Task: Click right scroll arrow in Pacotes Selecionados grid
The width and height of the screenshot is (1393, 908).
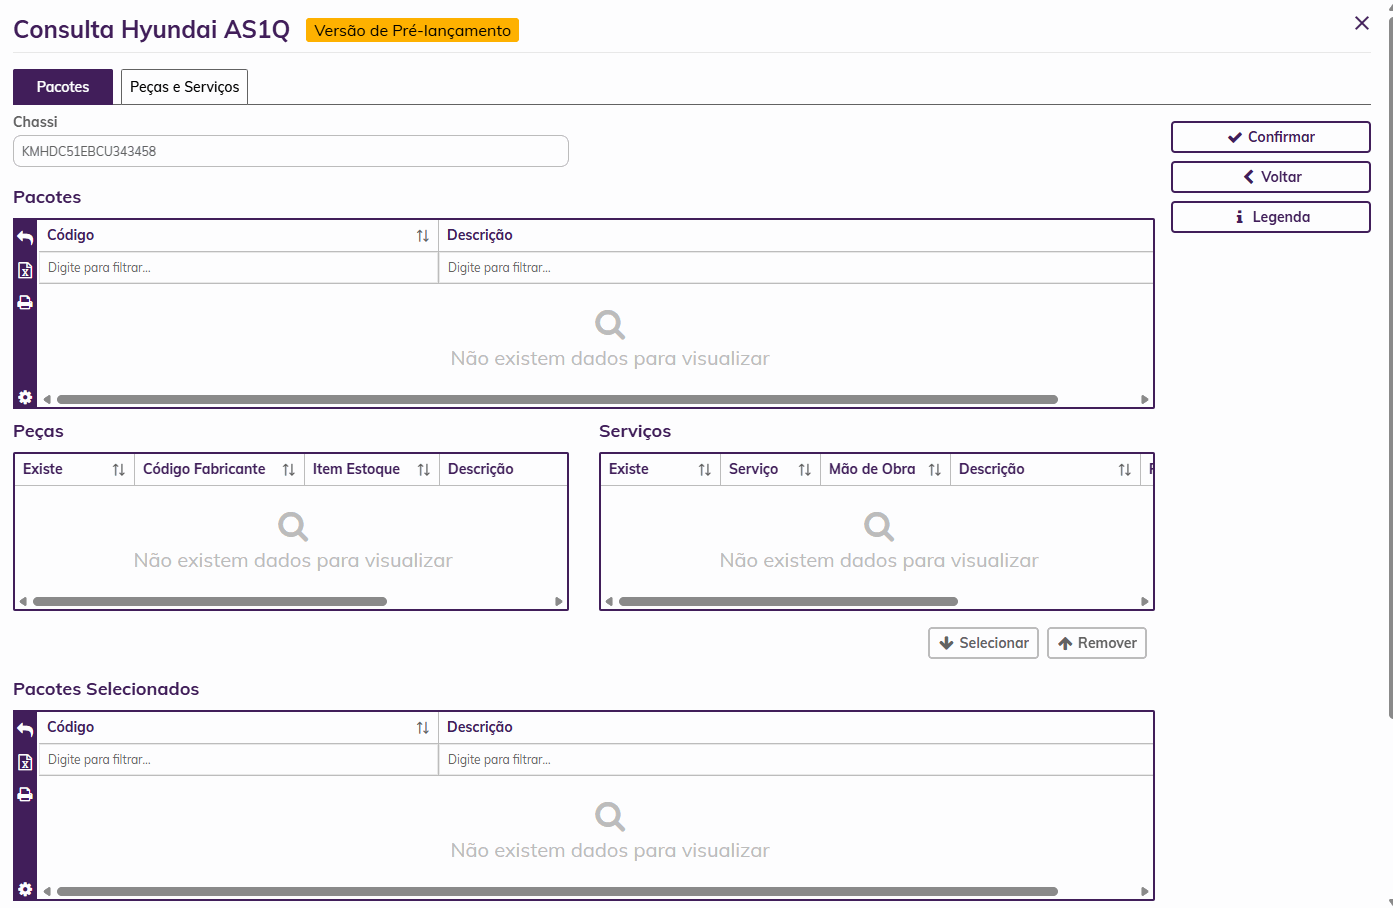Action: click(x=1145, y=892)
